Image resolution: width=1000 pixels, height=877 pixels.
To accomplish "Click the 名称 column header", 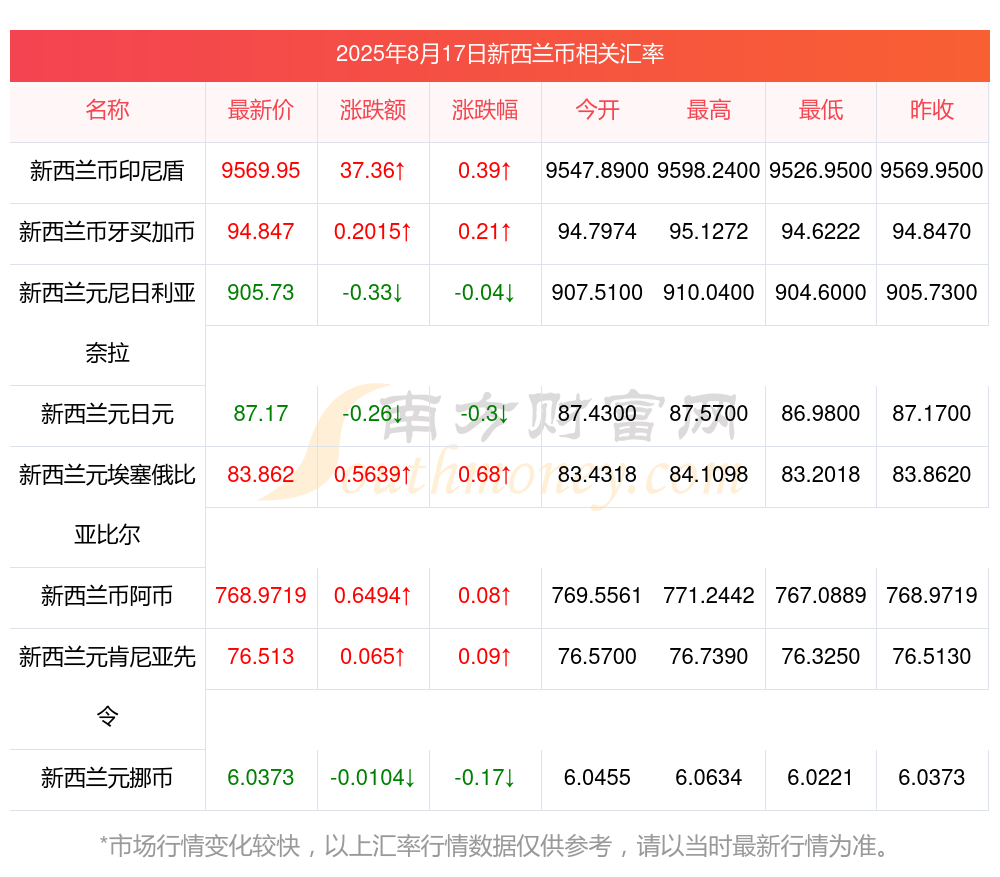I will coord(107,110).
